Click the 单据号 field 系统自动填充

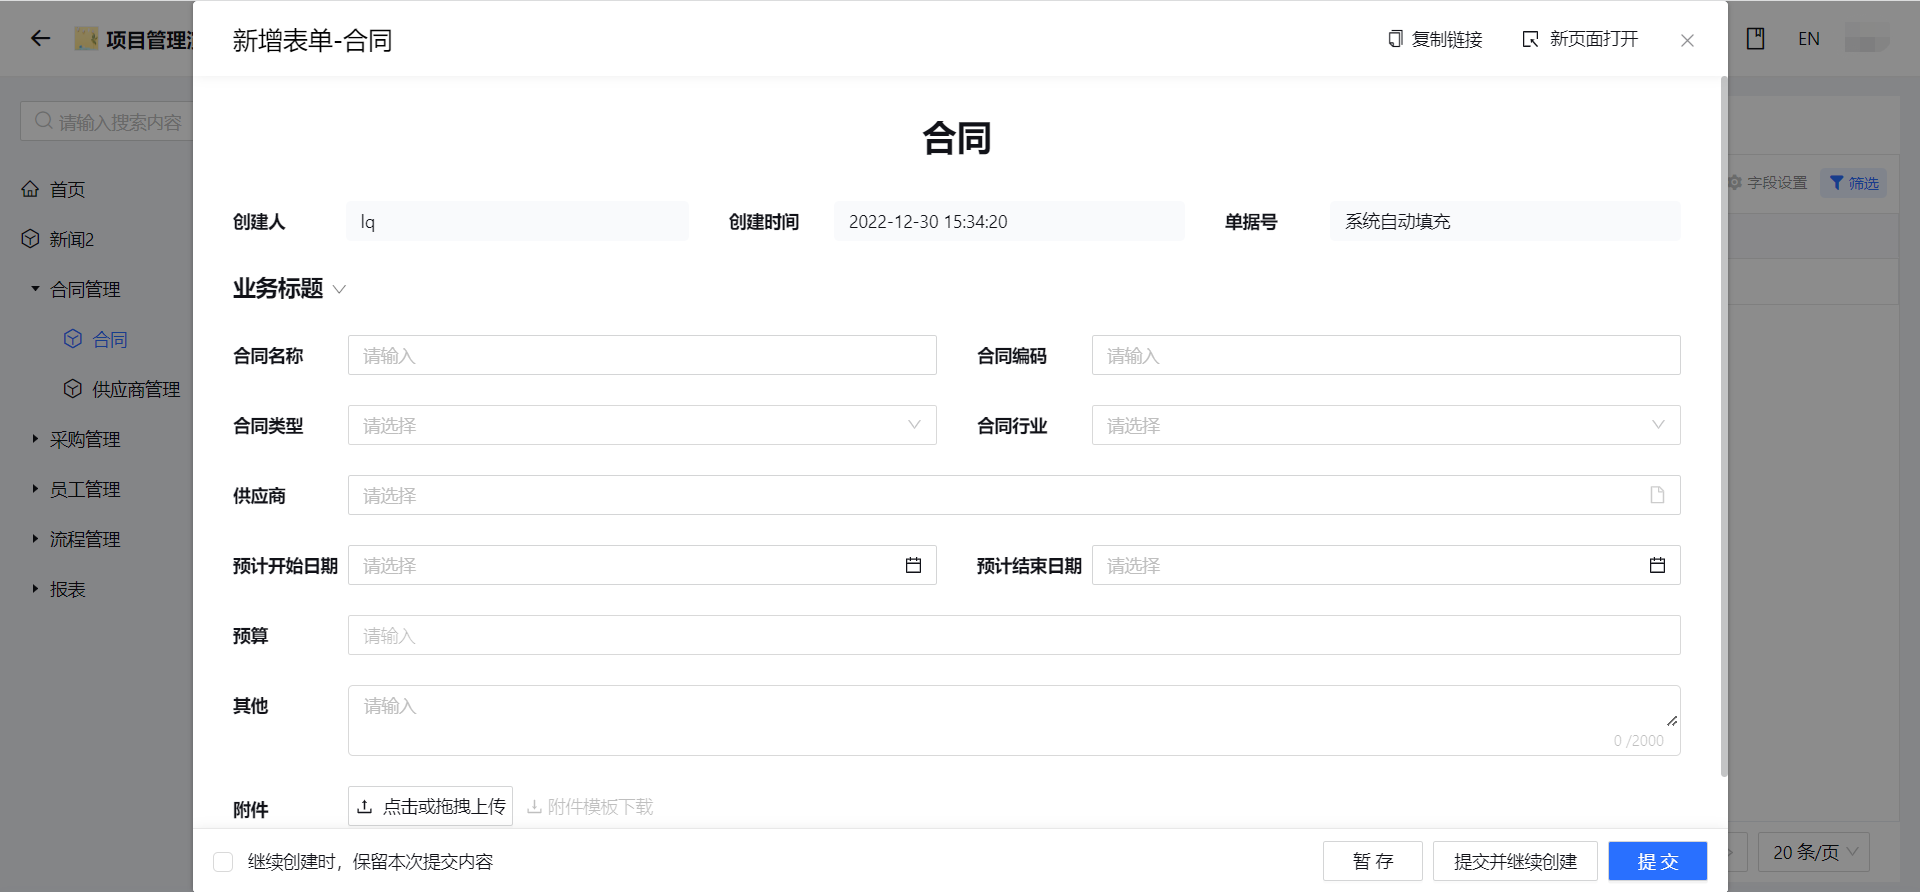[1505, 221]
